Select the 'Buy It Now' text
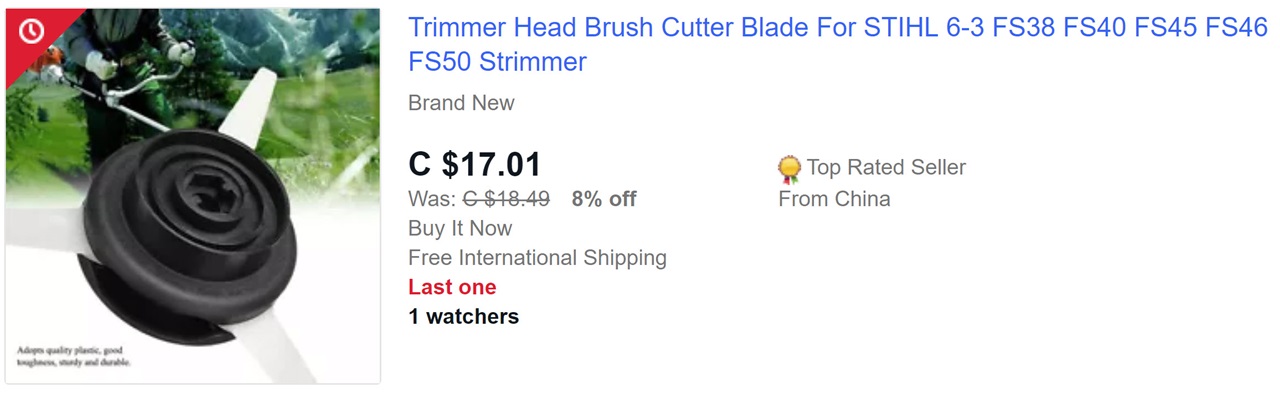 pyautogui.click(x=460, y=228)
